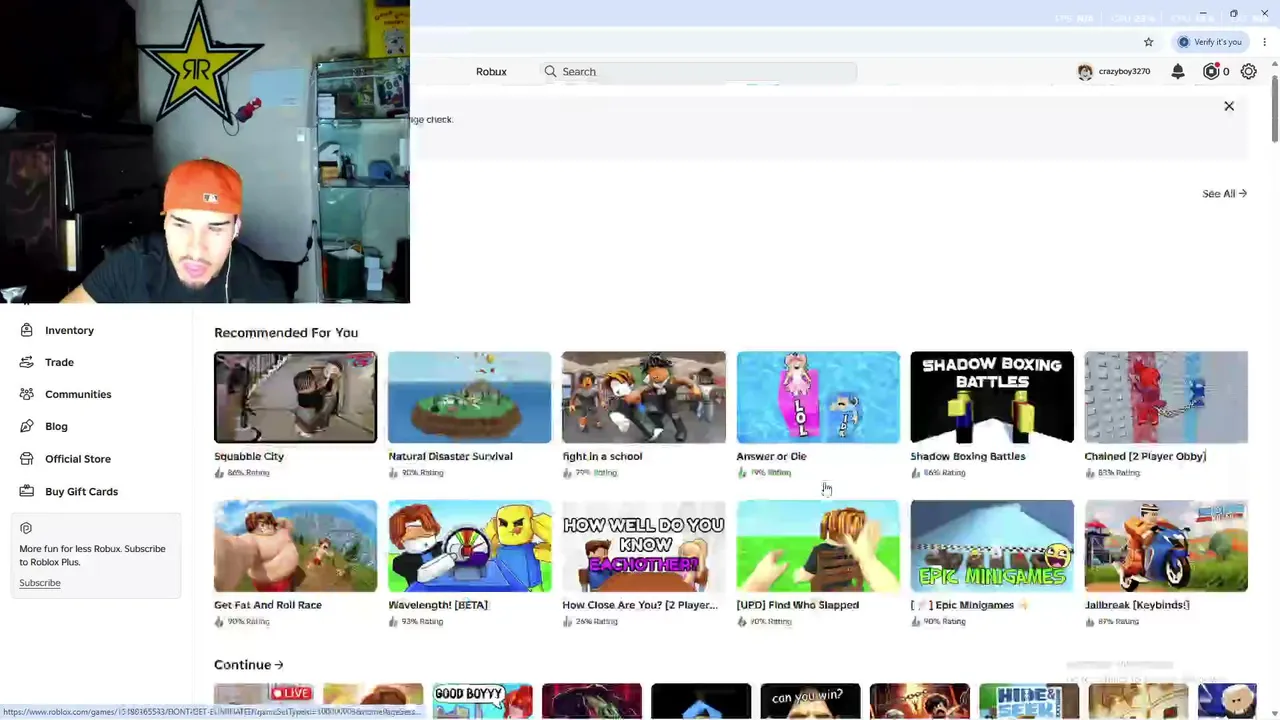Select the fight in a school thumbnail

pyautogui.click(x=644, y=397)
